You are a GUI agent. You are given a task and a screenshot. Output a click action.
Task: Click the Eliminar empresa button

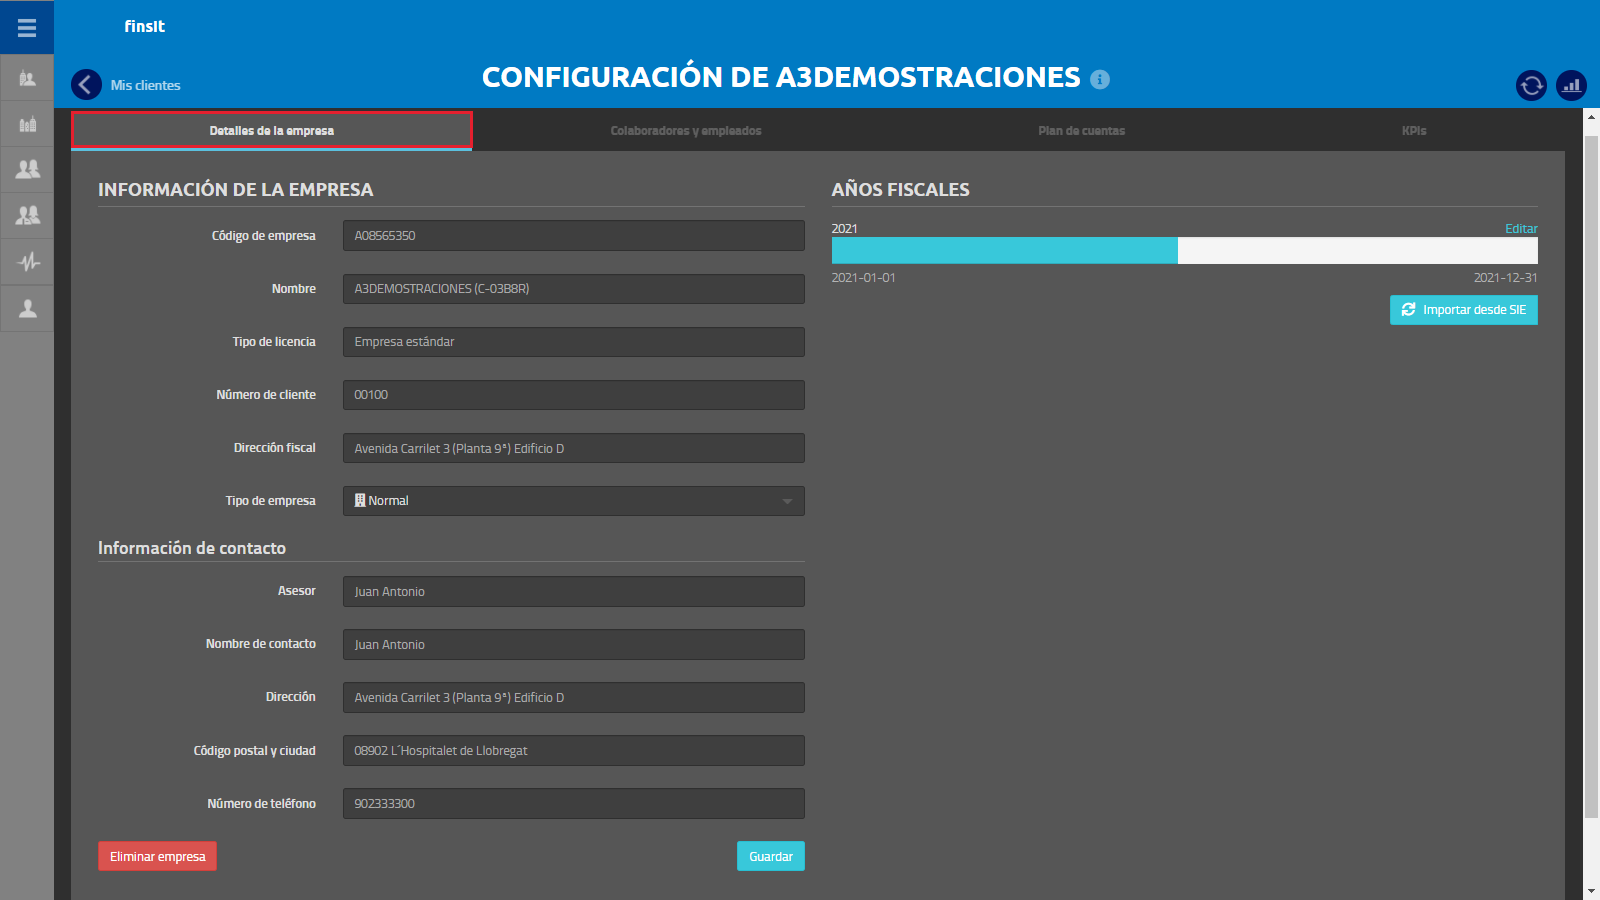(x=157, y=856)
